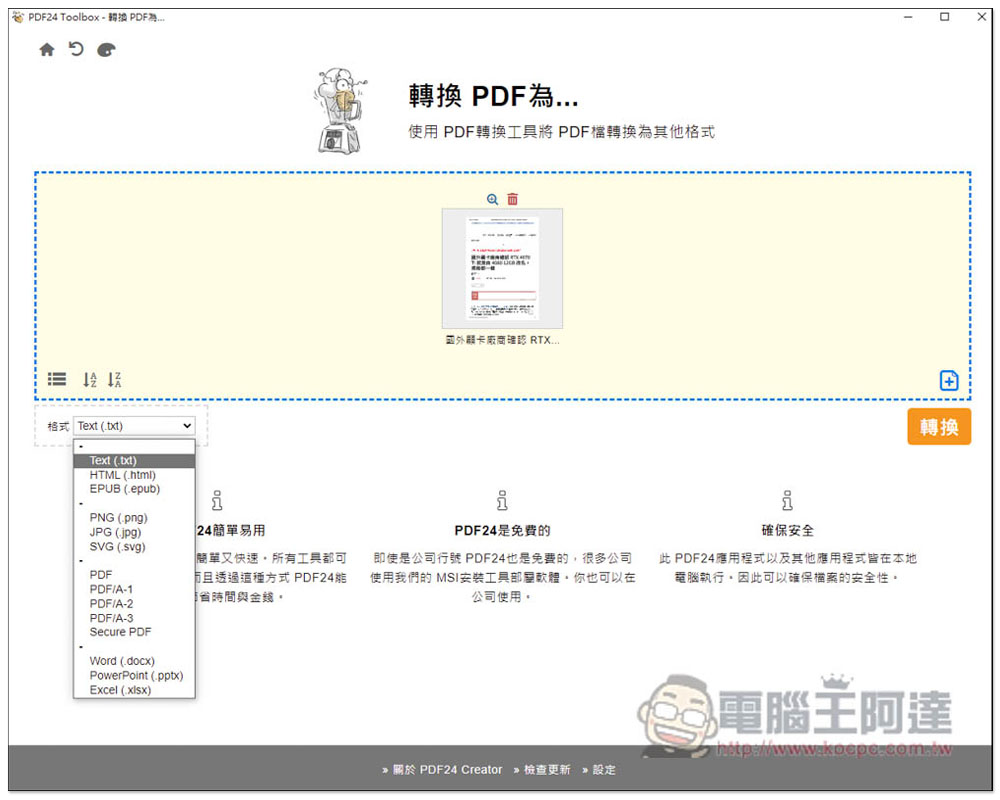Choose PNG (.png) output format
Viewport: 1000px width, 800px height.
coord(118,518)
